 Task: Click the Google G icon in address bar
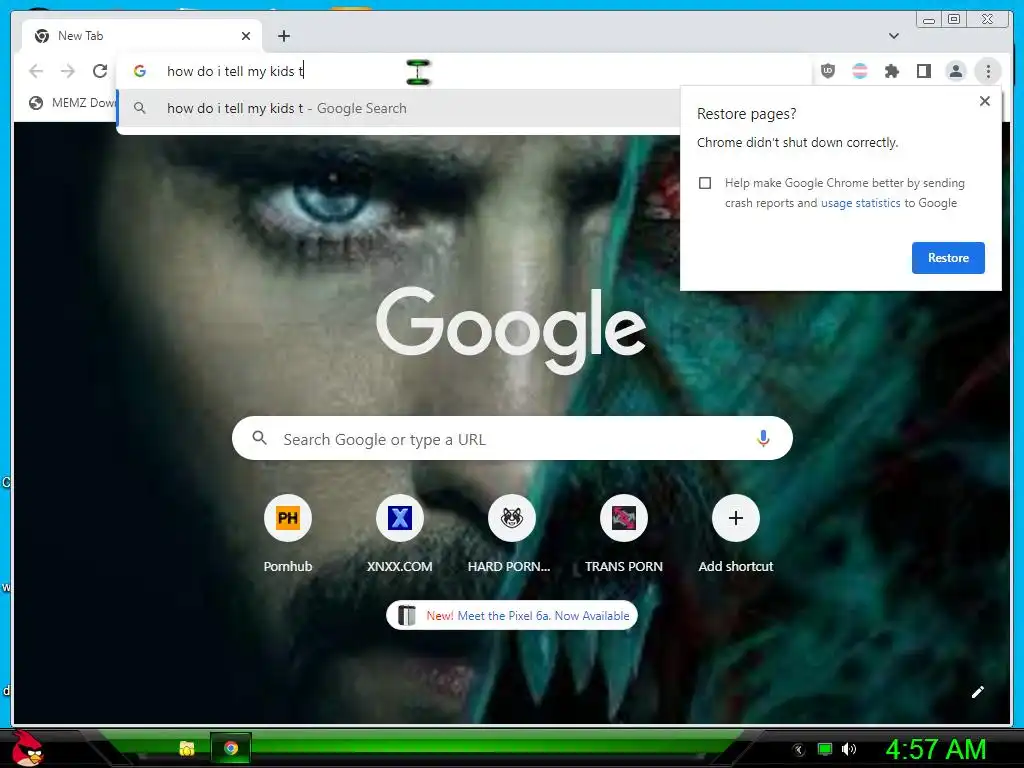point(140,71)
